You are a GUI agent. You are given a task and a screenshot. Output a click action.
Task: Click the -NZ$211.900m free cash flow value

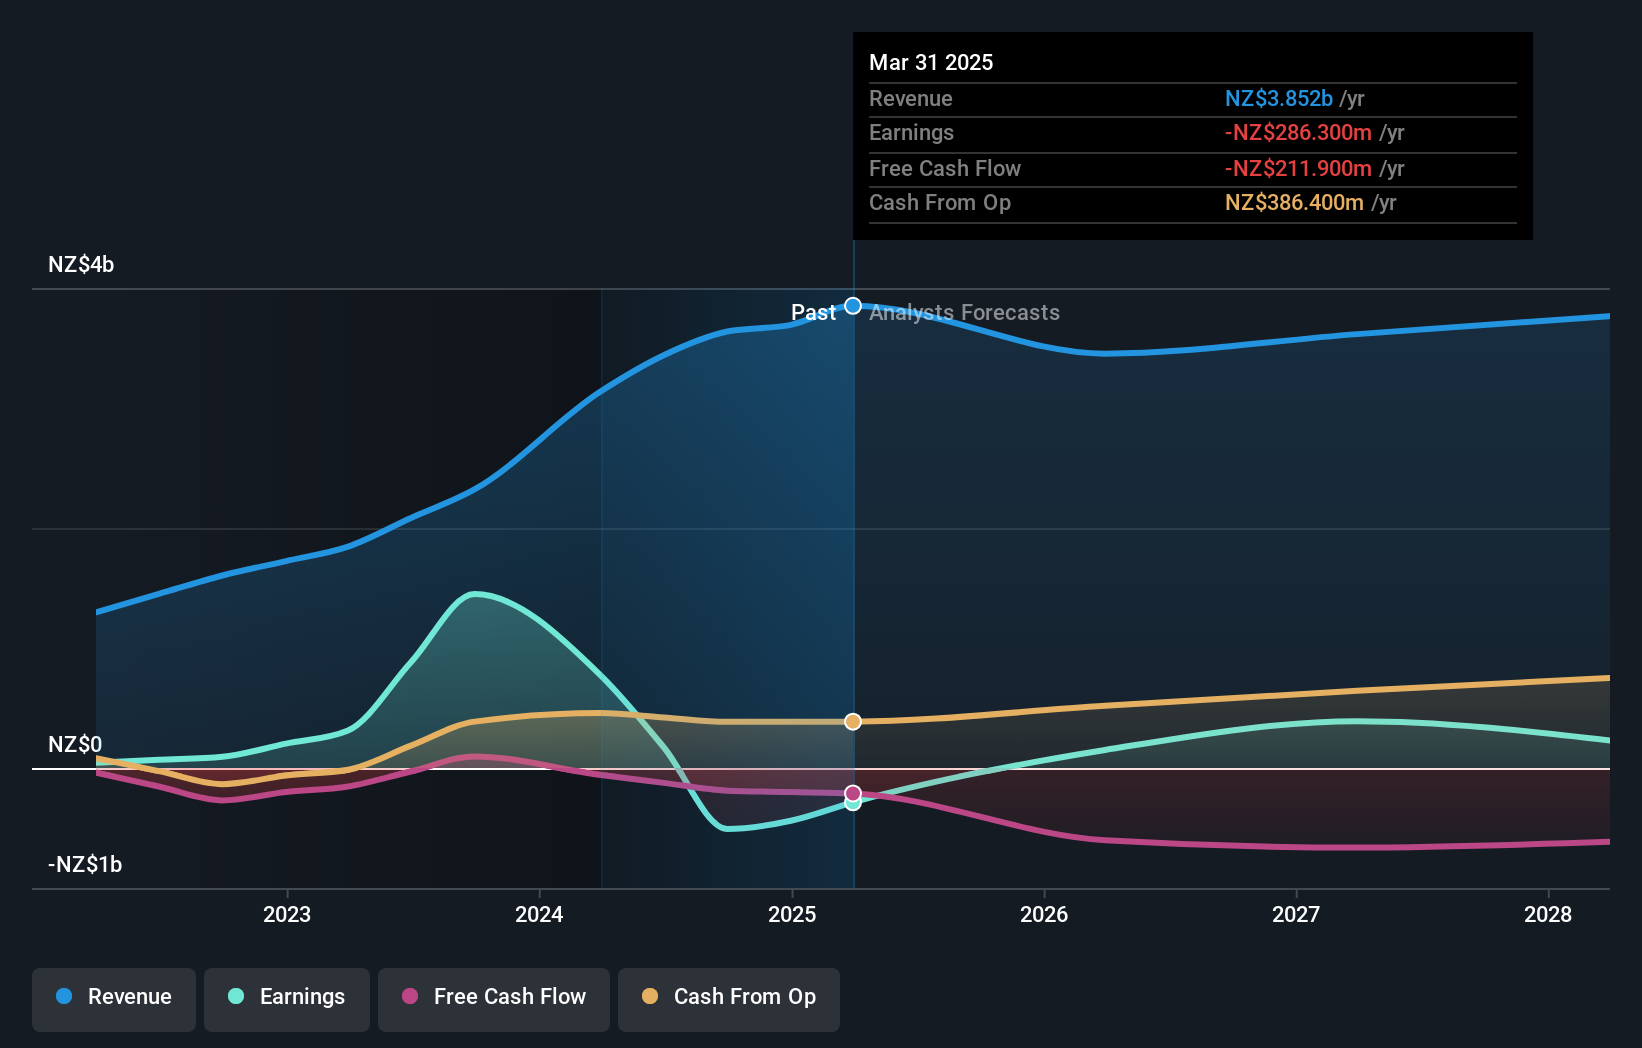(x=1298, y=169)
